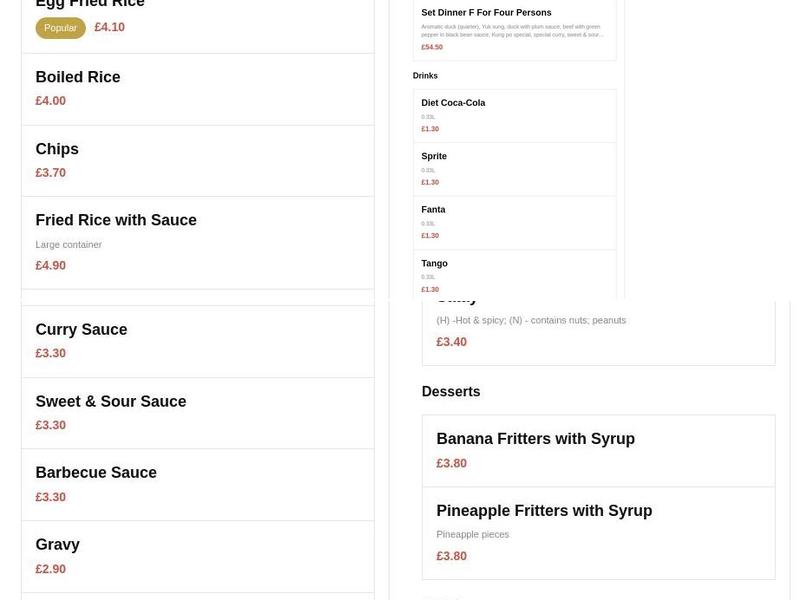Click the £54.50 set dinner price
This screenshot has width=800, height=600.
click(432, 47)
